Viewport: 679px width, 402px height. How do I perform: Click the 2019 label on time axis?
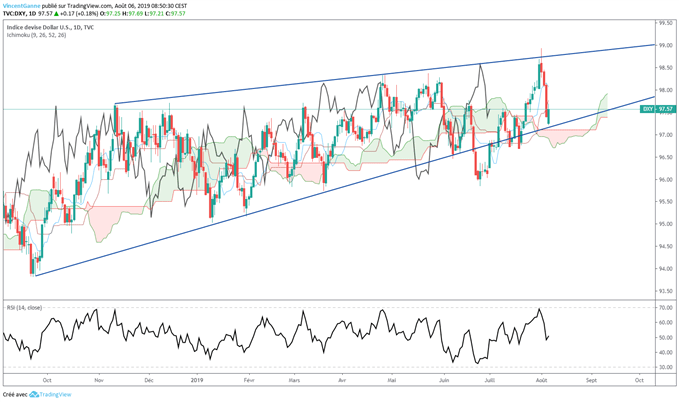coord(197,380)
